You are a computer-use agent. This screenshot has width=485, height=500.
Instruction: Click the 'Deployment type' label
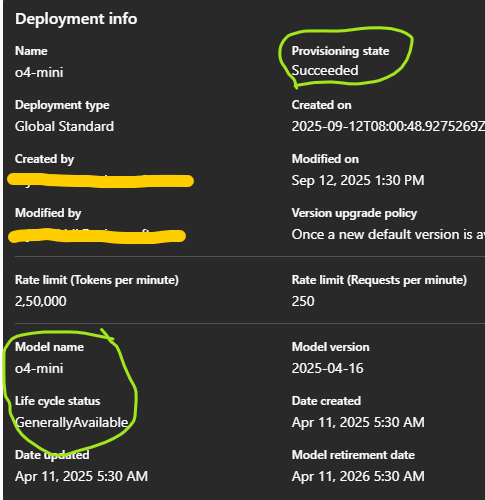tap(62, 105)
